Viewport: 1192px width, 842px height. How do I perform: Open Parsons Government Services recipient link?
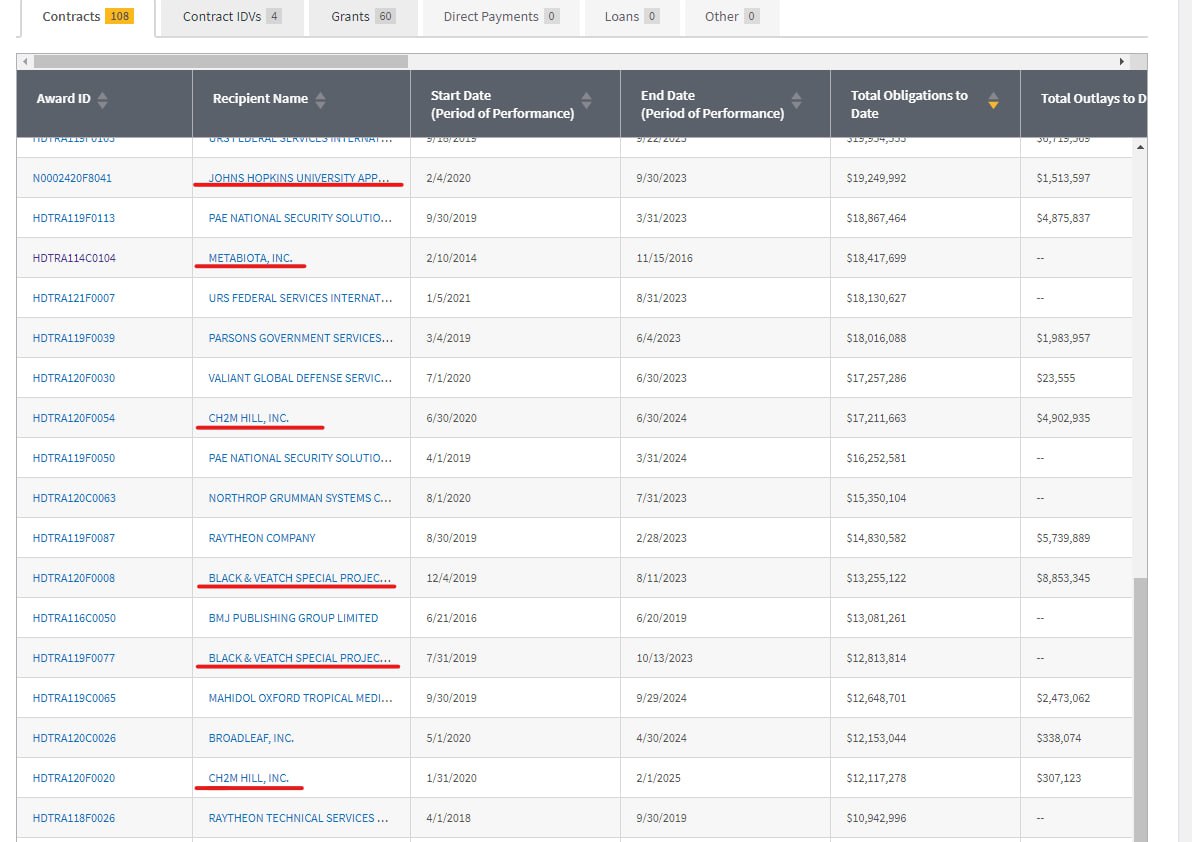300,338
